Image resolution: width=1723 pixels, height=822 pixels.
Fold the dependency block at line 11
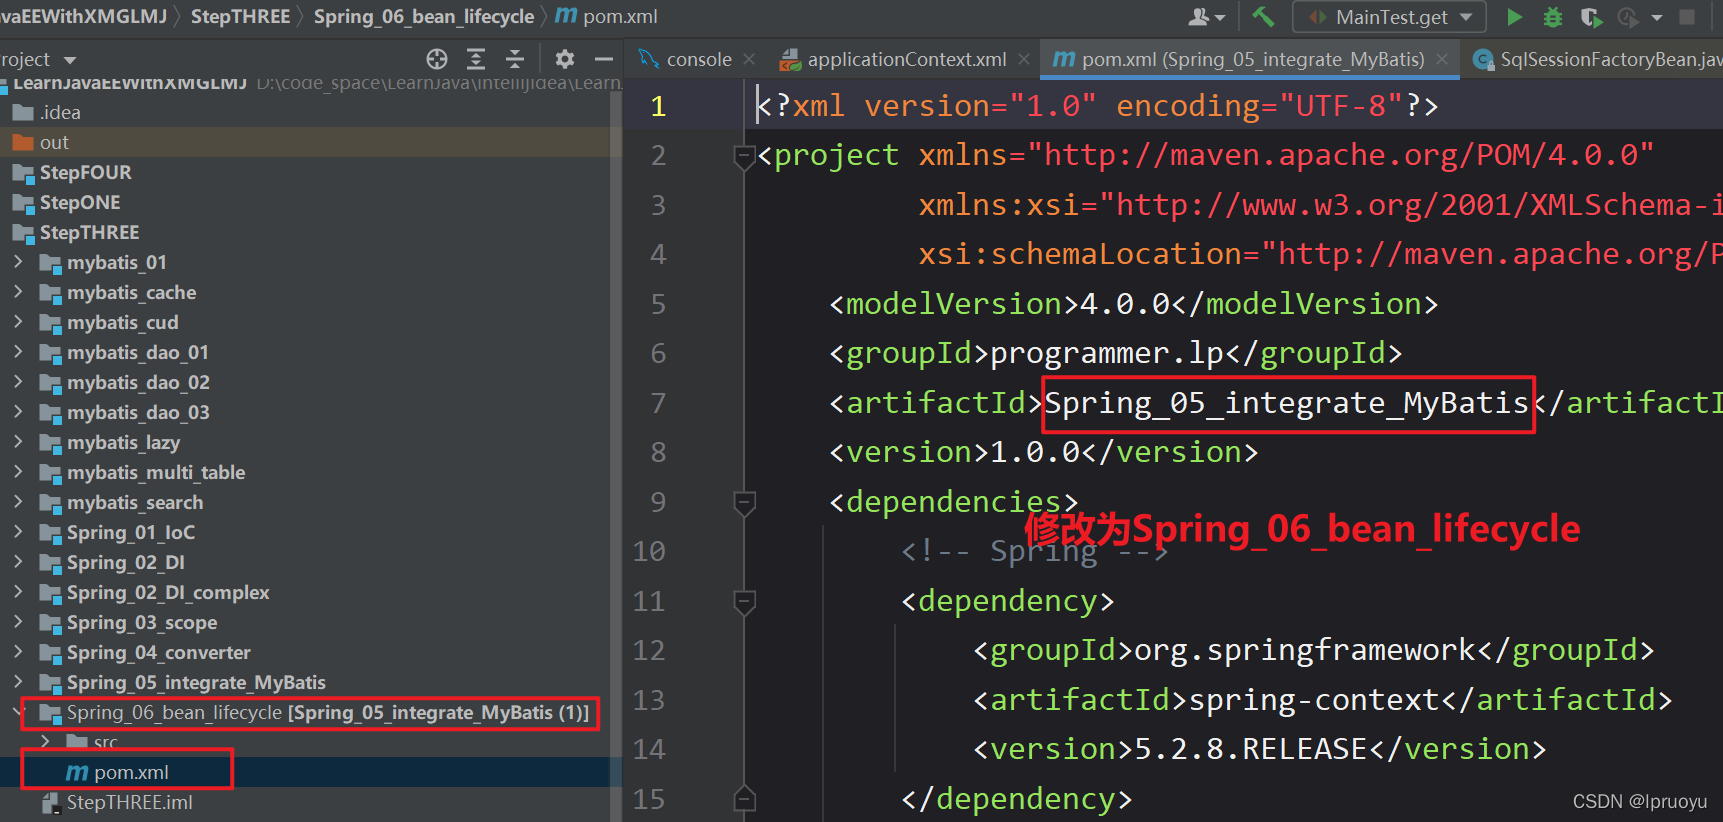(744, 602)
